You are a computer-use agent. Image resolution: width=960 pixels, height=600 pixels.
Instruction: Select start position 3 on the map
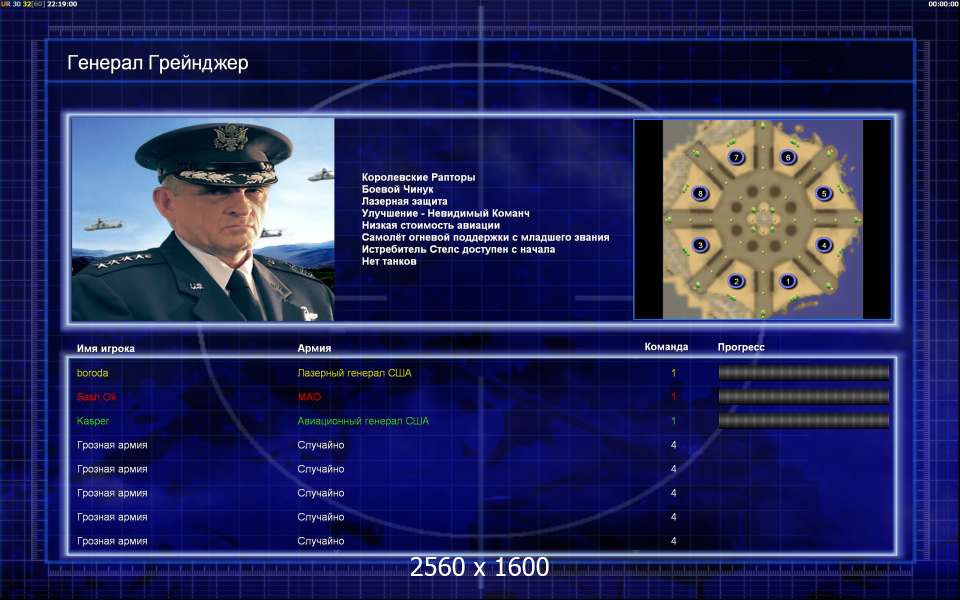pyautogui.click(x=700, y=245)
